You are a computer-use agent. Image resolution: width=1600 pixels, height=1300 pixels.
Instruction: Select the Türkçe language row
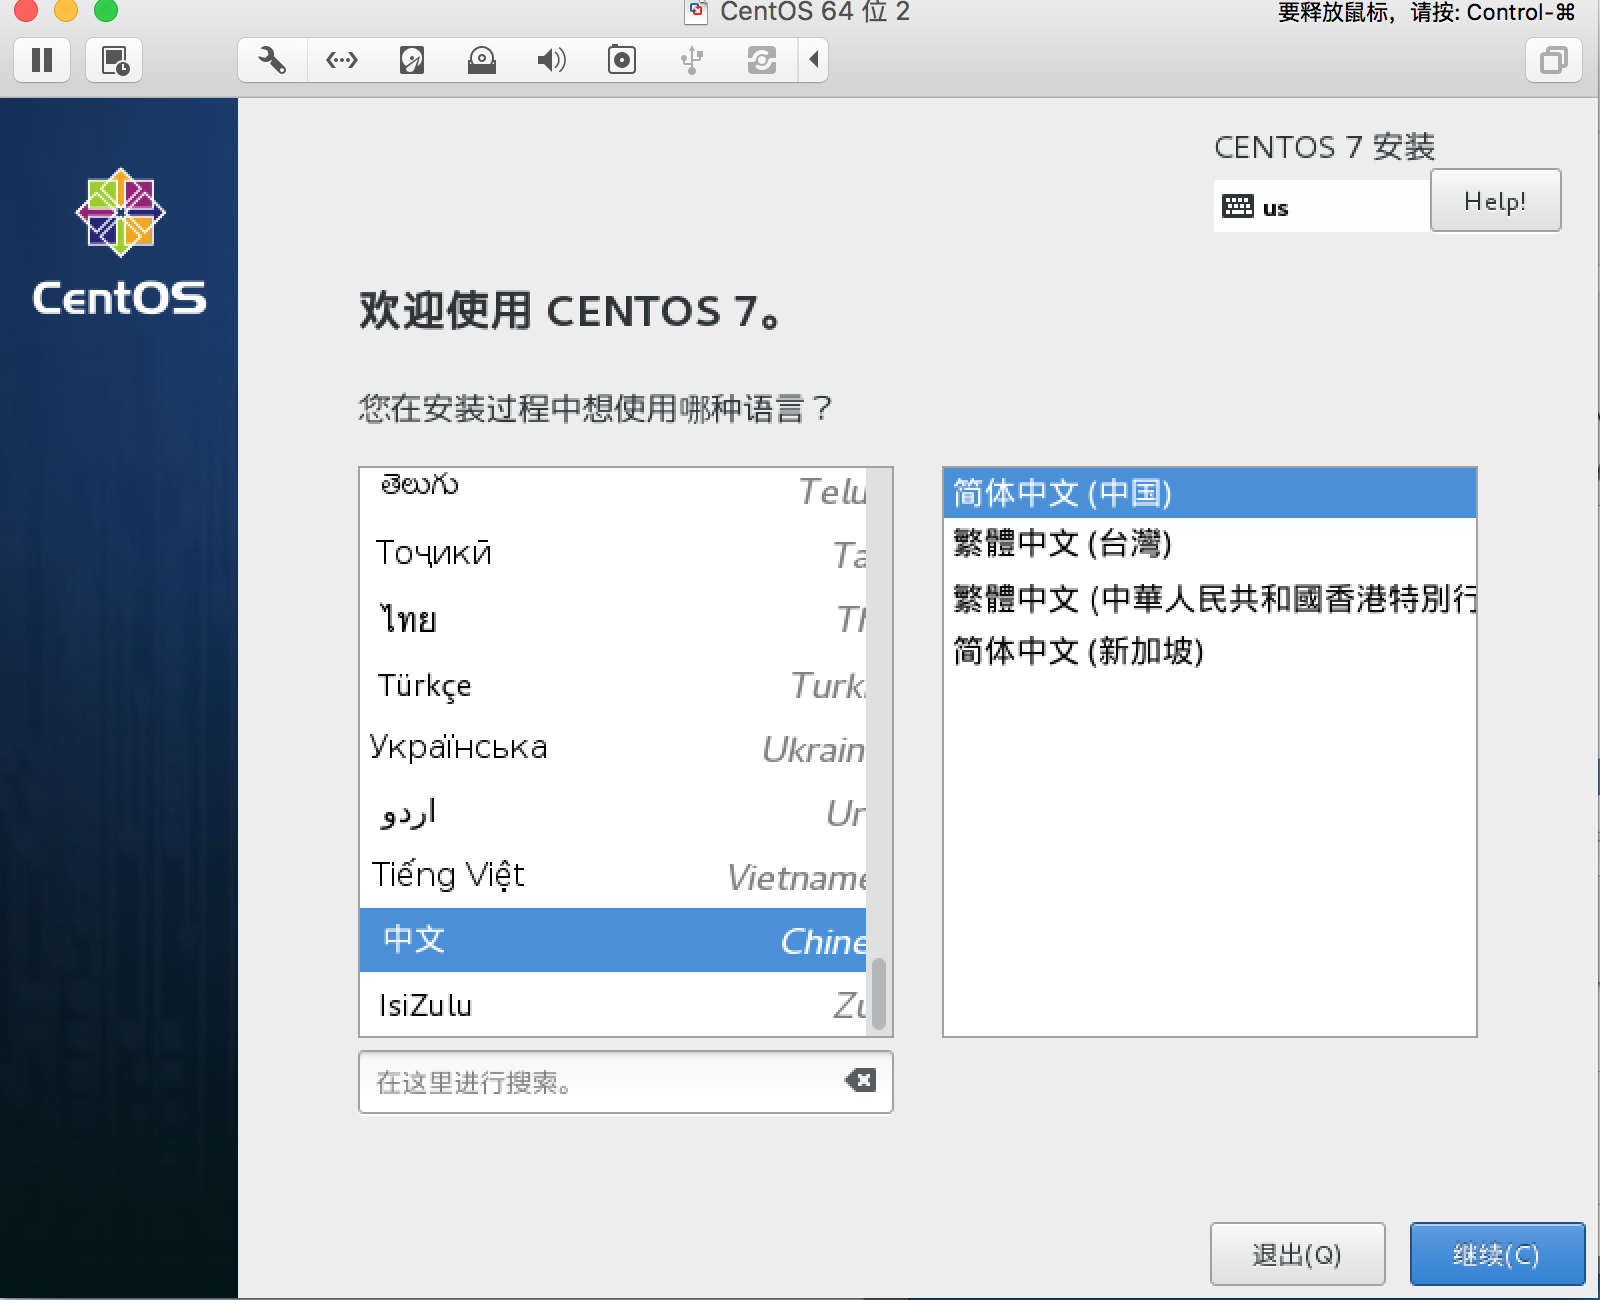tap(613, 685)
